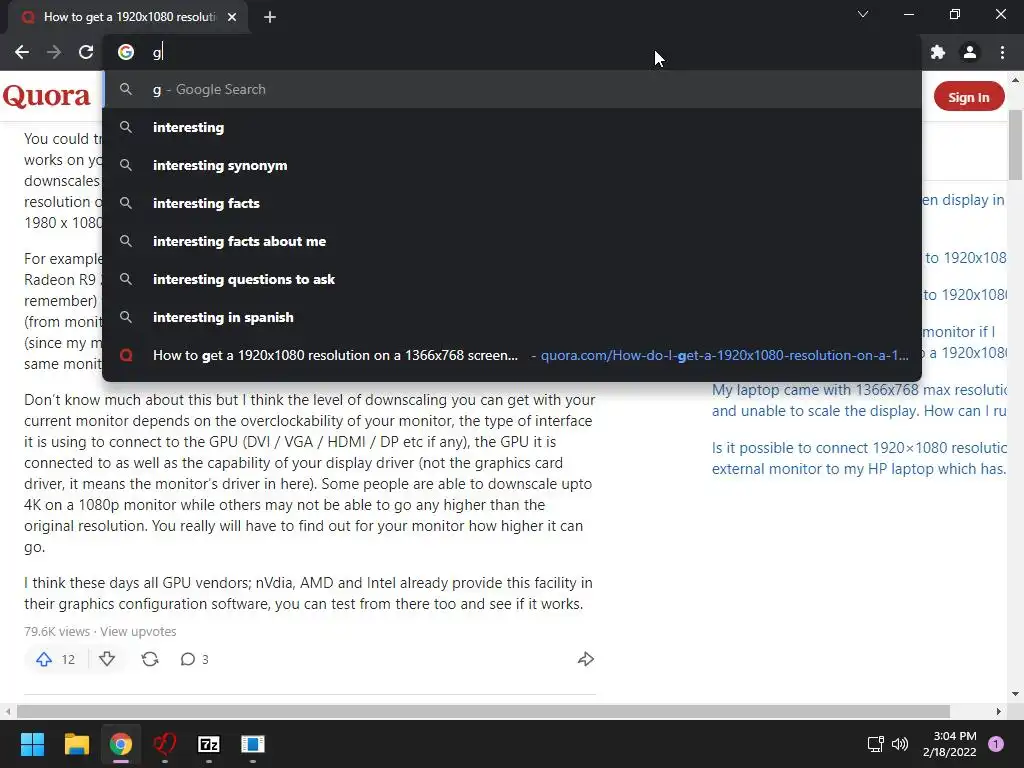
Task: Open the 3 comments bubble
Action: coord(194,659)
